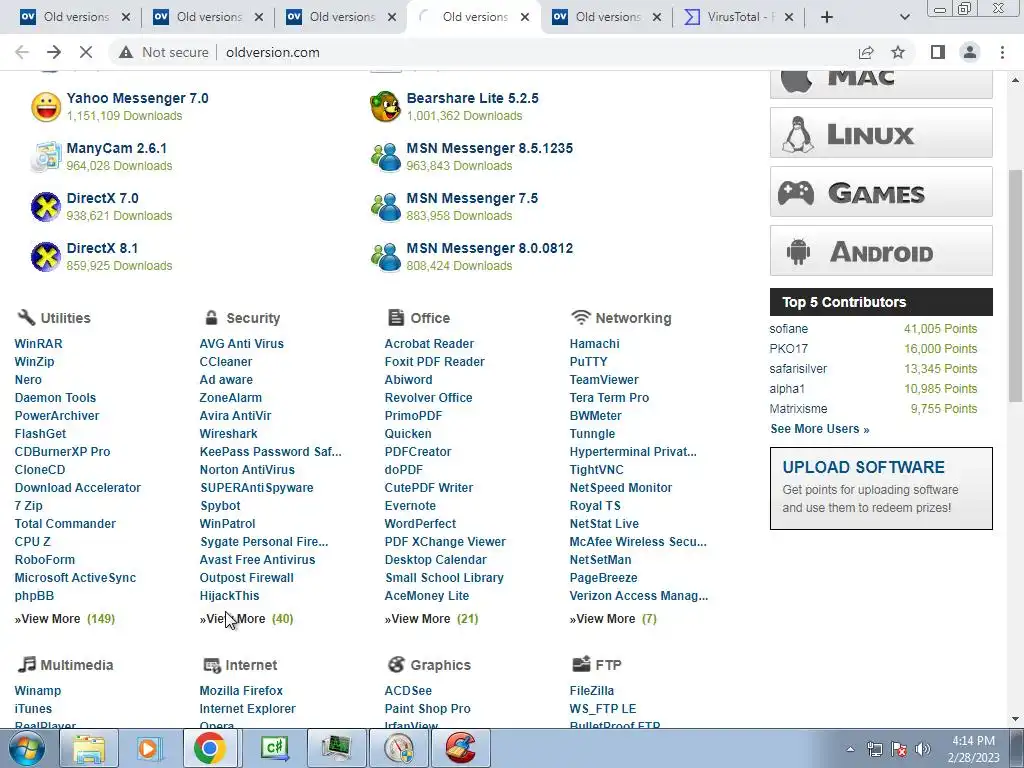Click the scrollbar down arrow

point(1016,719)
